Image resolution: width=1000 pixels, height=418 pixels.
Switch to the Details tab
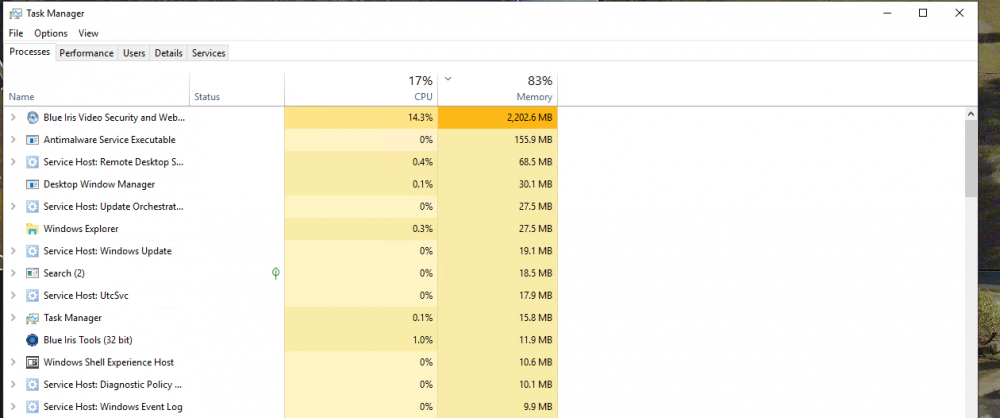[169, 53]
